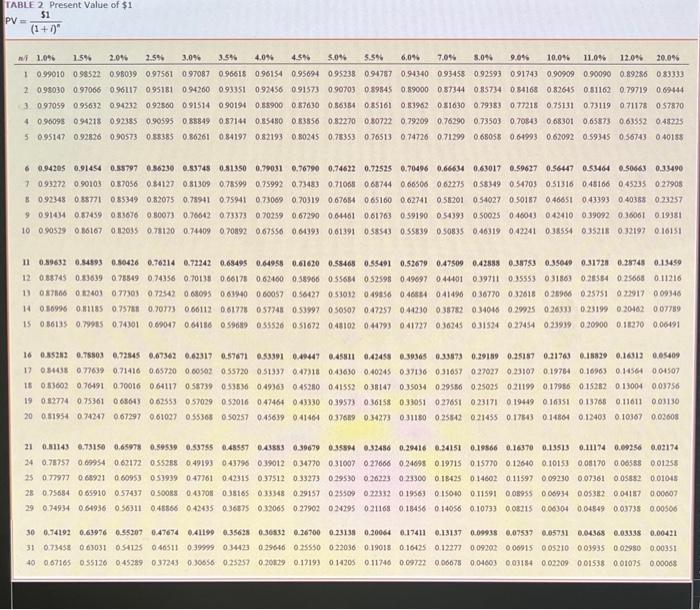Click the 0.43630 cell in row 17

point(342,372)
